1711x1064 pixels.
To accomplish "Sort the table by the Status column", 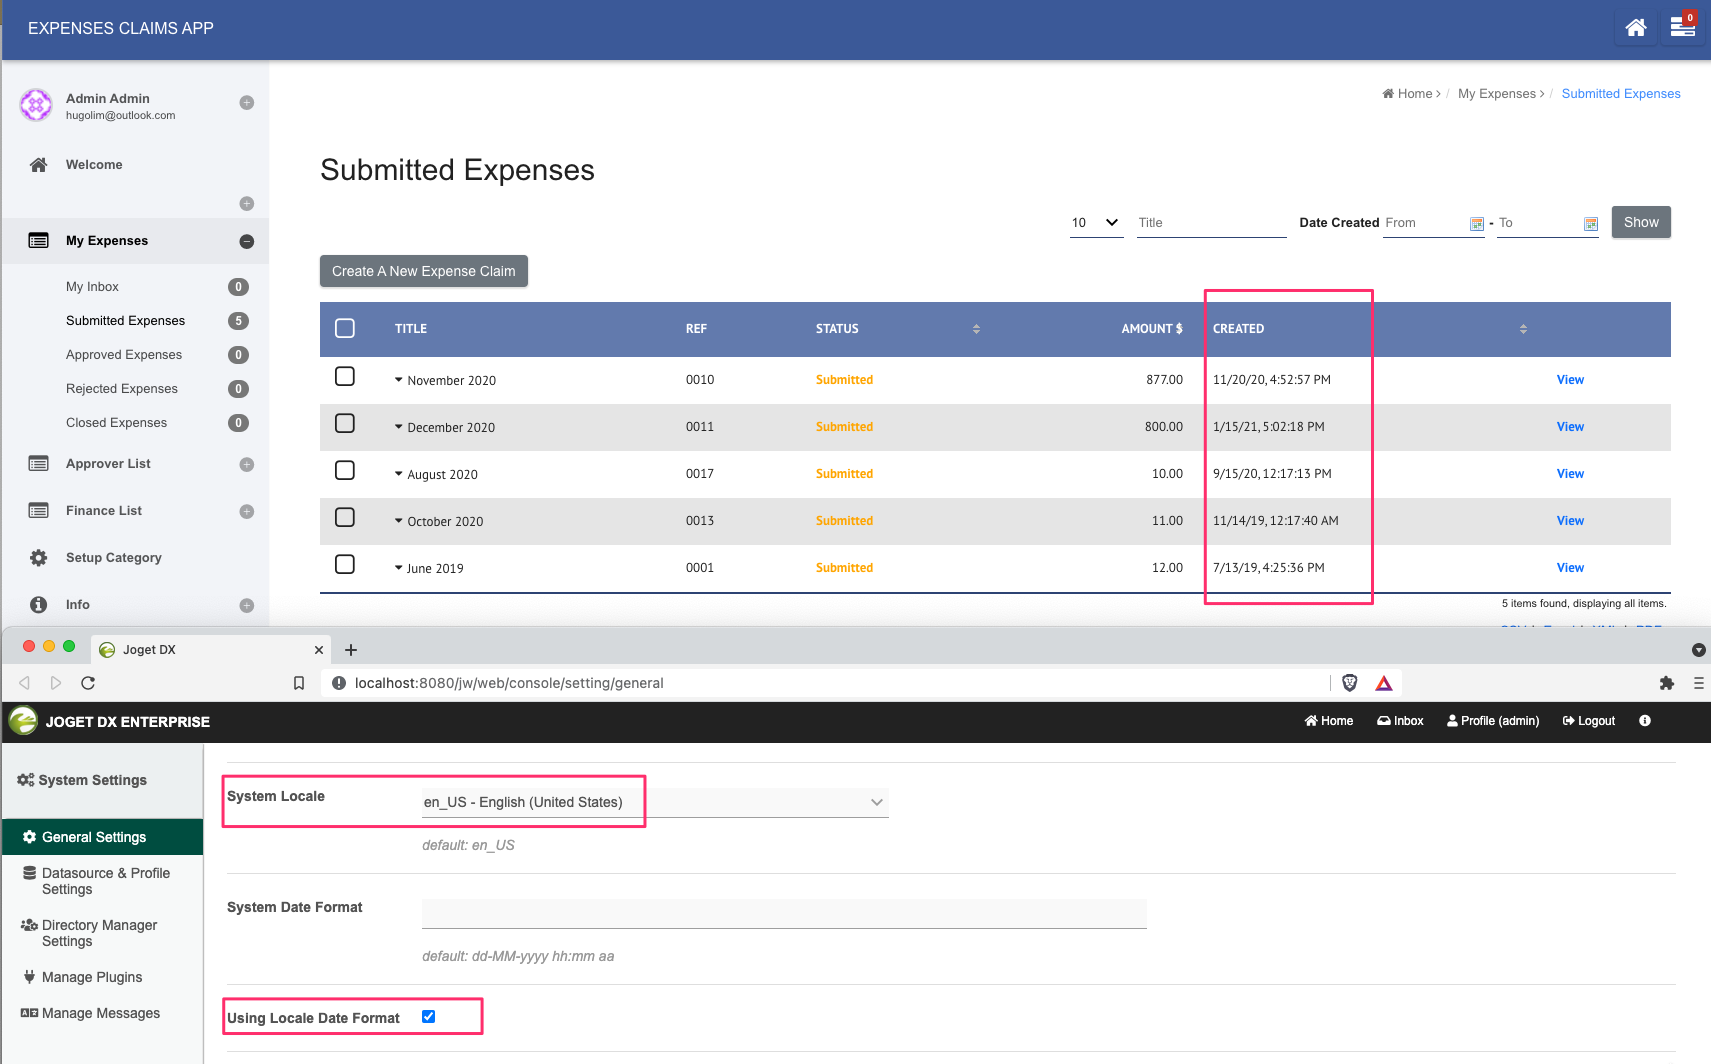I will (975, 329).
